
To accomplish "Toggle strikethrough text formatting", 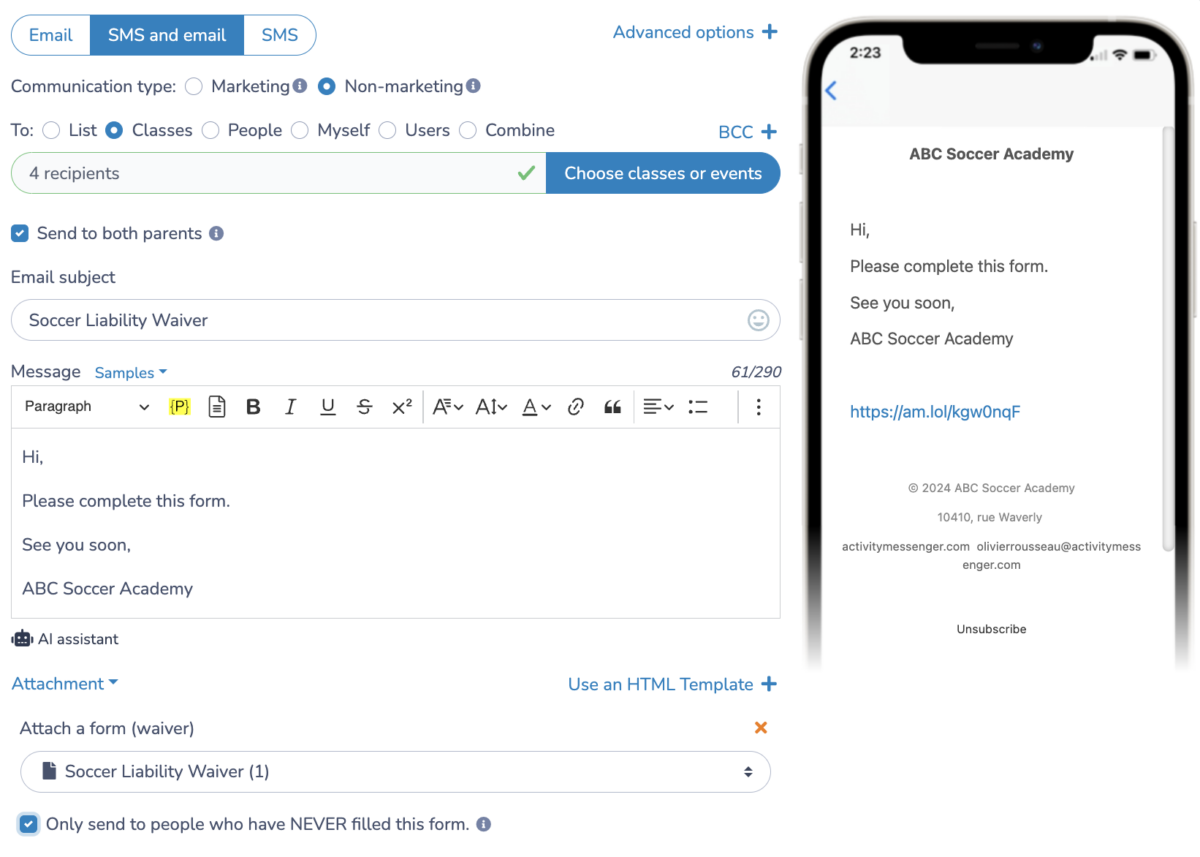I will pos(364,406).
